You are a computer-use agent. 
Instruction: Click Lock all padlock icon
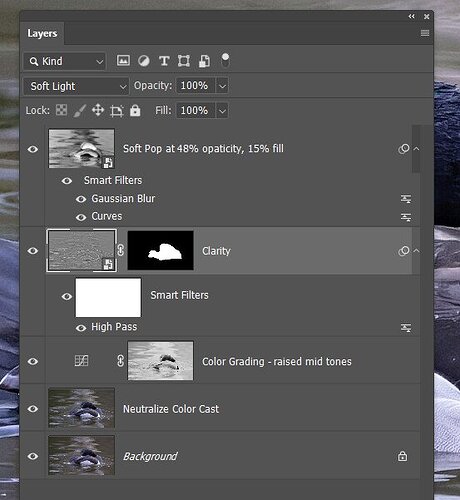135,110
